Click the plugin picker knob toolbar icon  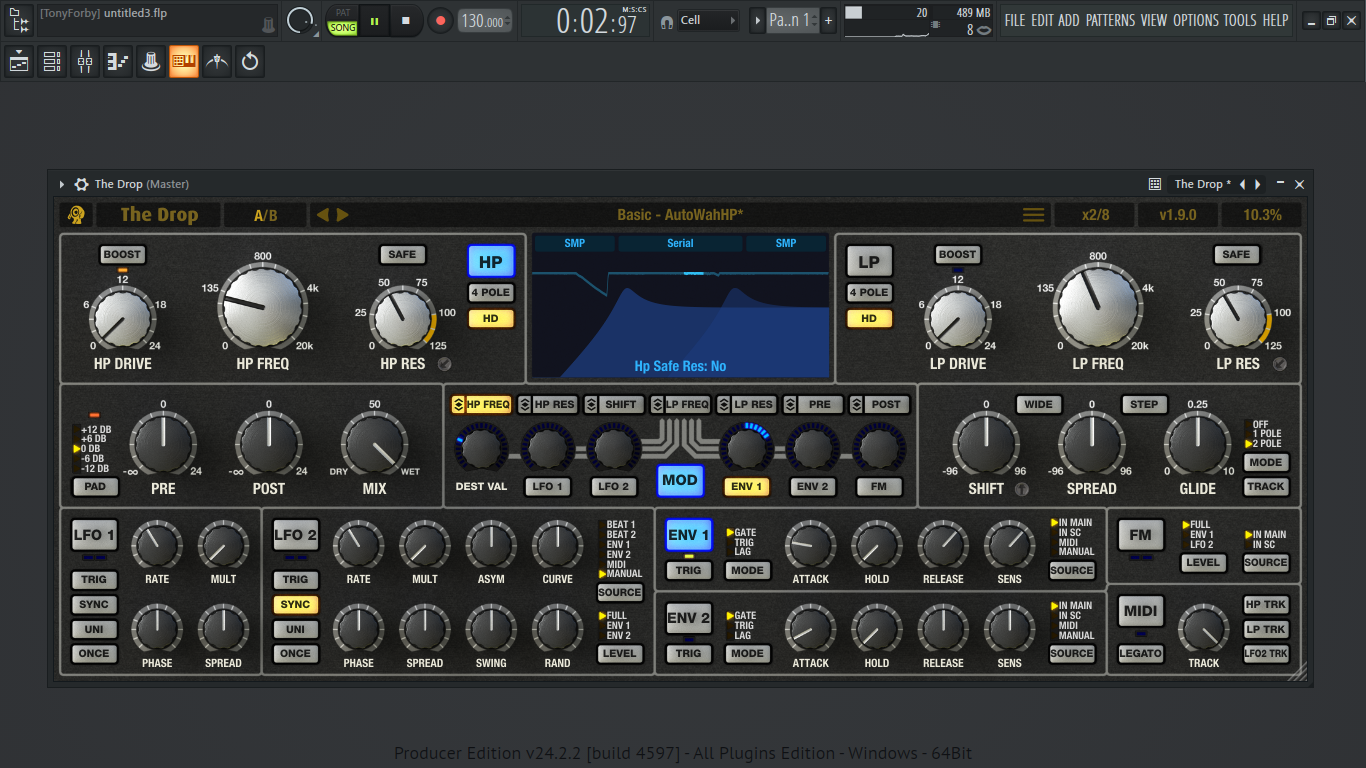click(x=151, y=62)
